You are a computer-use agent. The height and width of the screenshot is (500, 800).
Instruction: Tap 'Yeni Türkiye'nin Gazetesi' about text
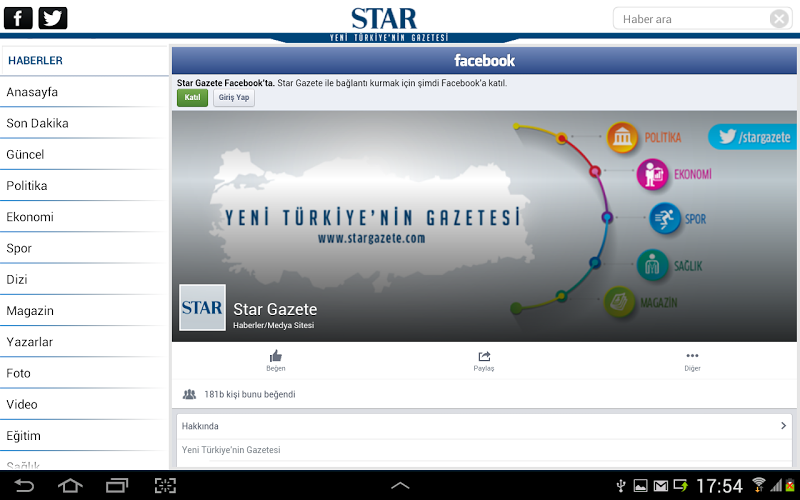231,450
